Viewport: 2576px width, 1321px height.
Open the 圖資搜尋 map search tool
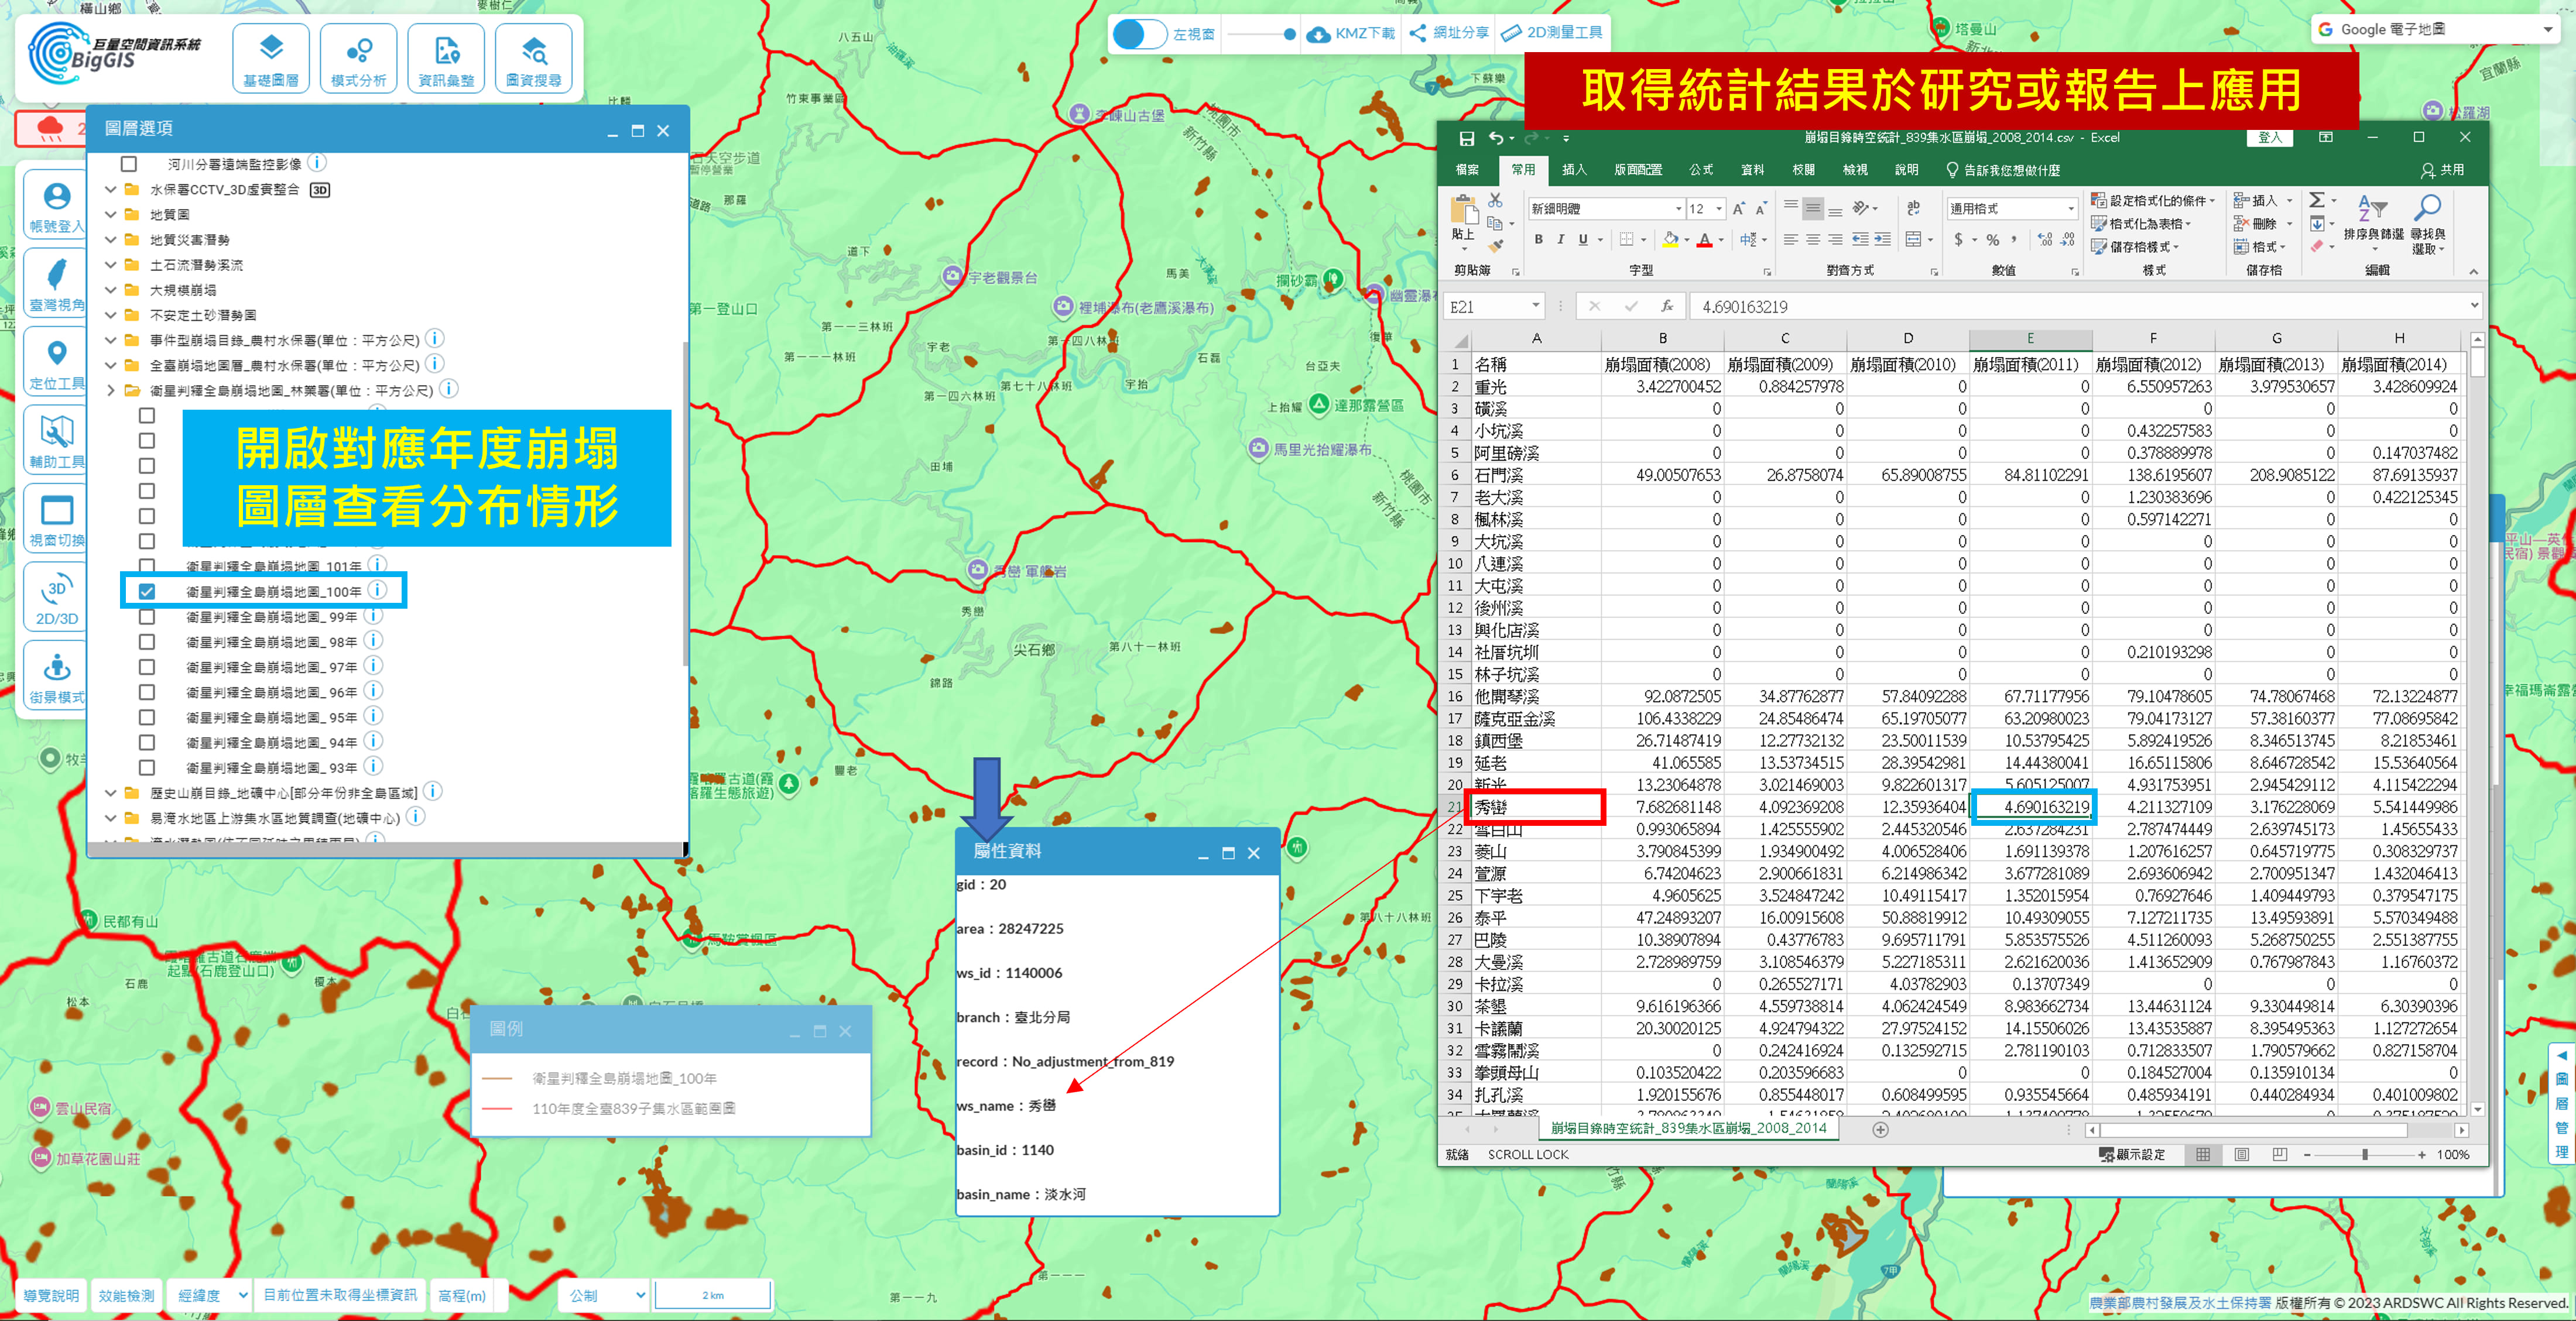tap(533, 59)
